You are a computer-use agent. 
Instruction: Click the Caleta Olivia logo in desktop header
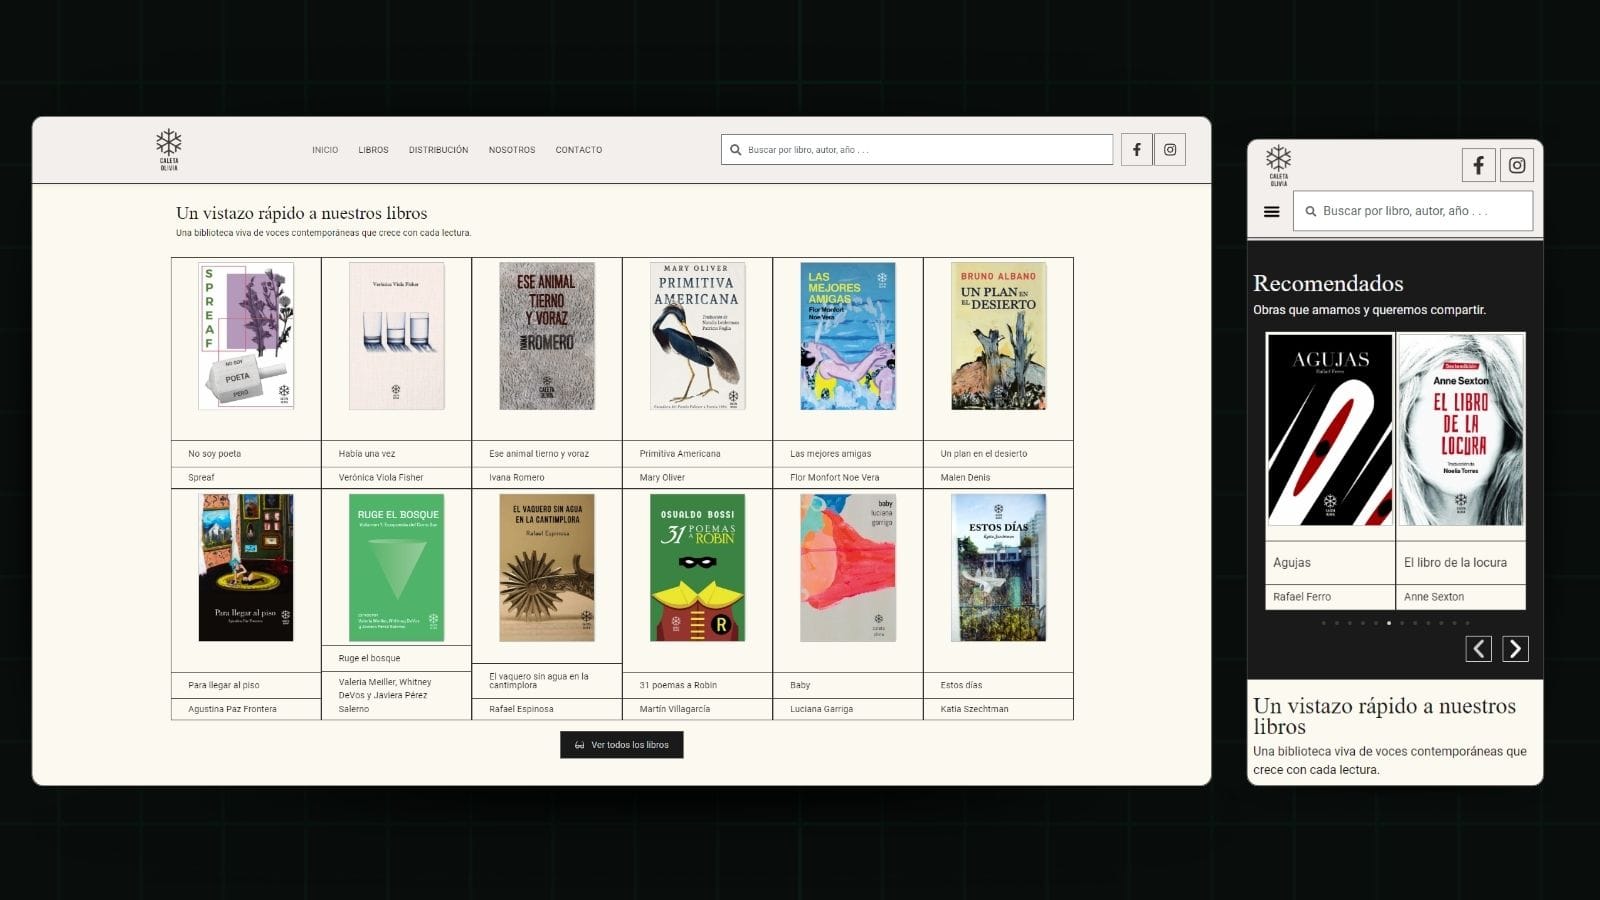tap(169, 149)
